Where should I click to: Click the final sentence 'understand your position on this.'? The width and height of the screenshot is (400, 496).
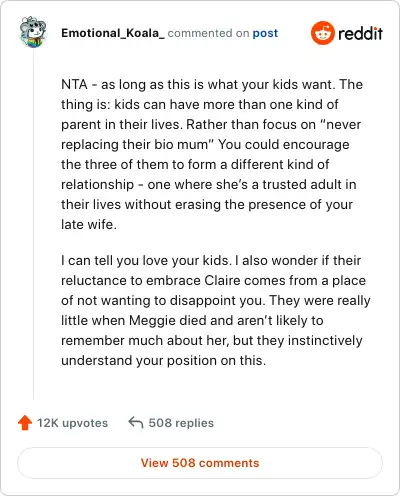coord(164,361)
